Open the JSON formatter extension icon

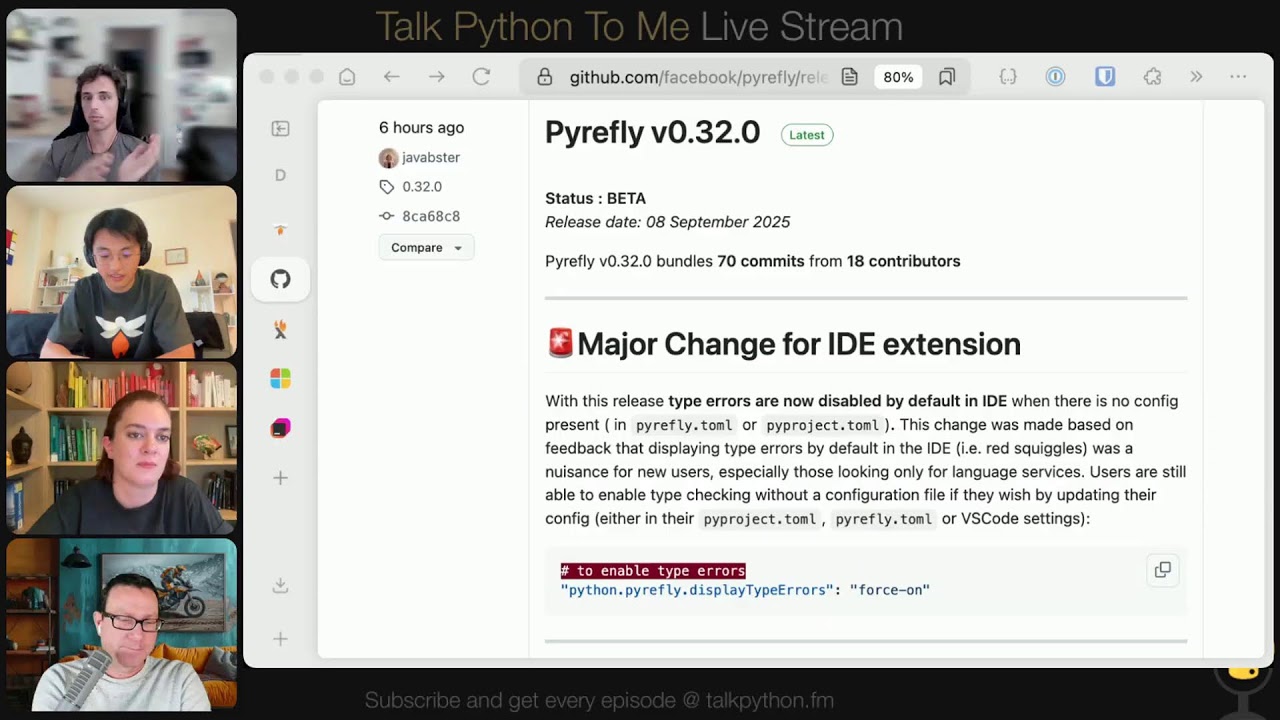point(1008,76)
